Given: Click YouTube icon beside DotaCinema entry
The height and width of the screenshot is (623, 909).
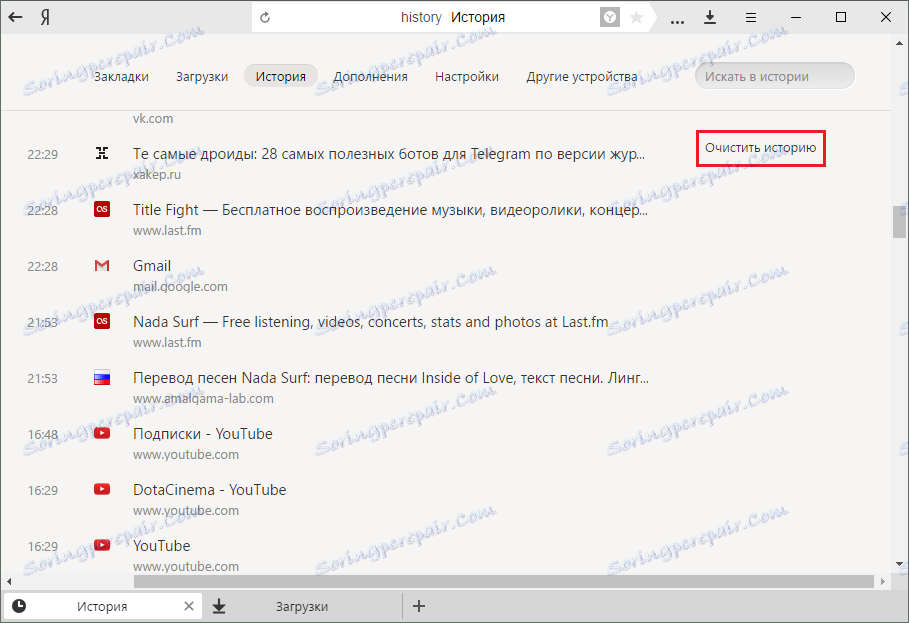Looking at the screenshot, I should [x=102, y=489].
